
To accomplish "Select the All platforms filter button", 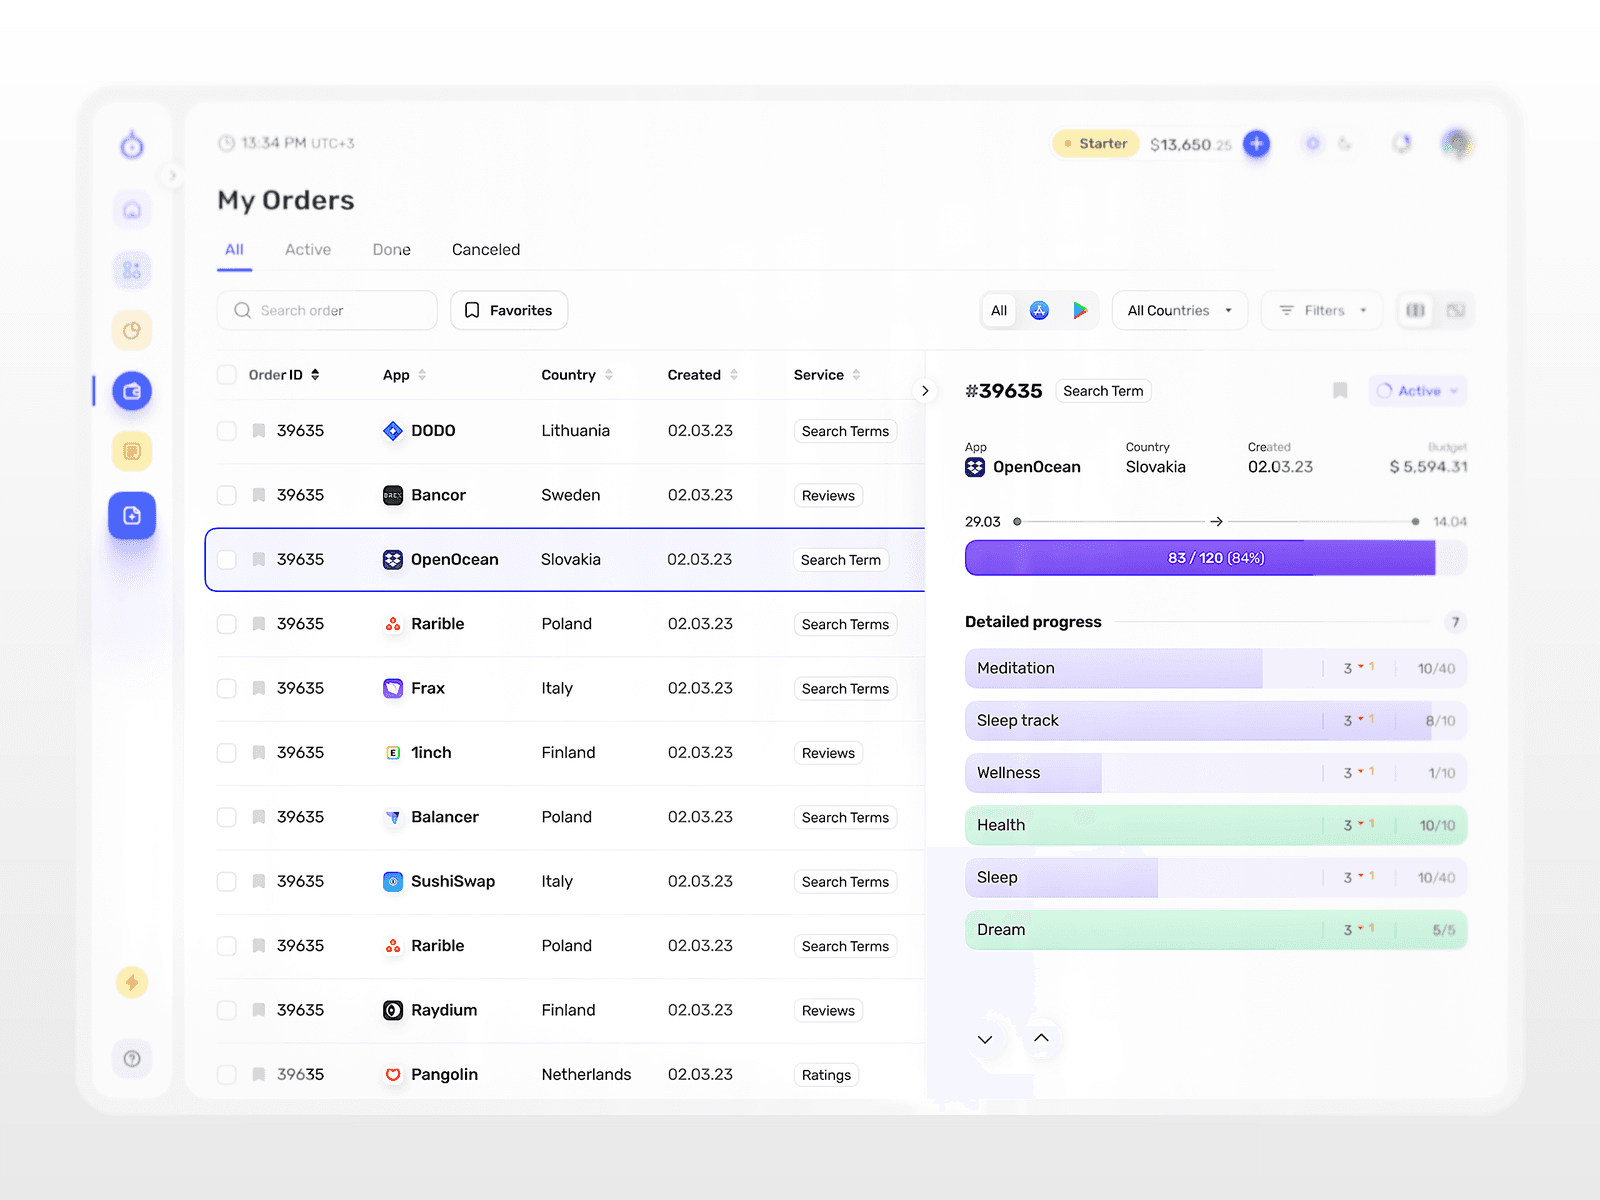I will pyautogui.click(x=999, y=311).
